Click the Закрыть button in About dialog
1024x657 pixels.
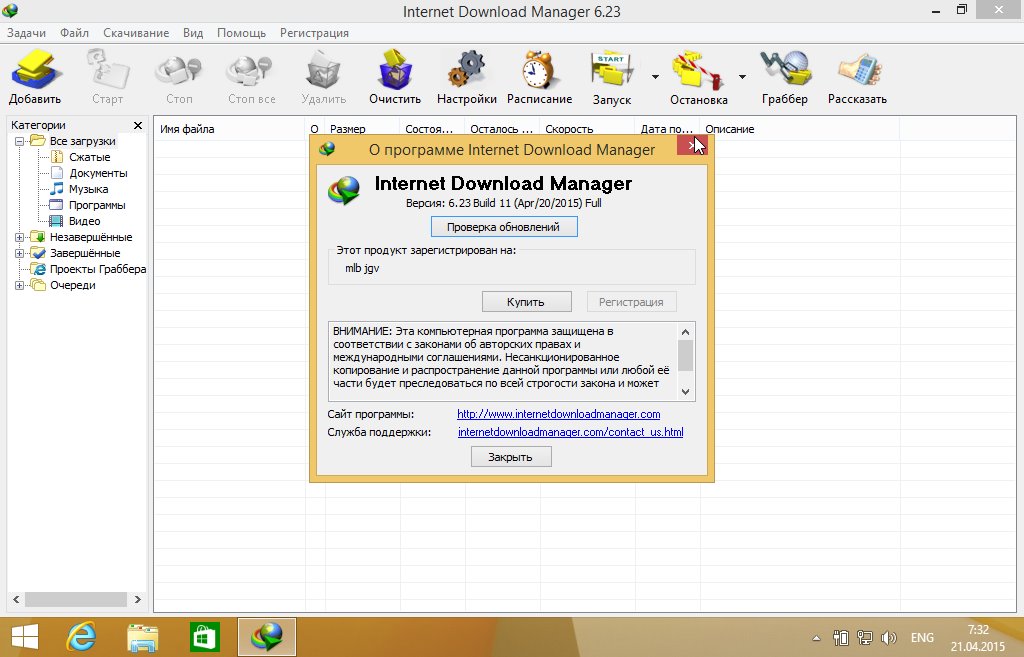[x=511, y=457]
